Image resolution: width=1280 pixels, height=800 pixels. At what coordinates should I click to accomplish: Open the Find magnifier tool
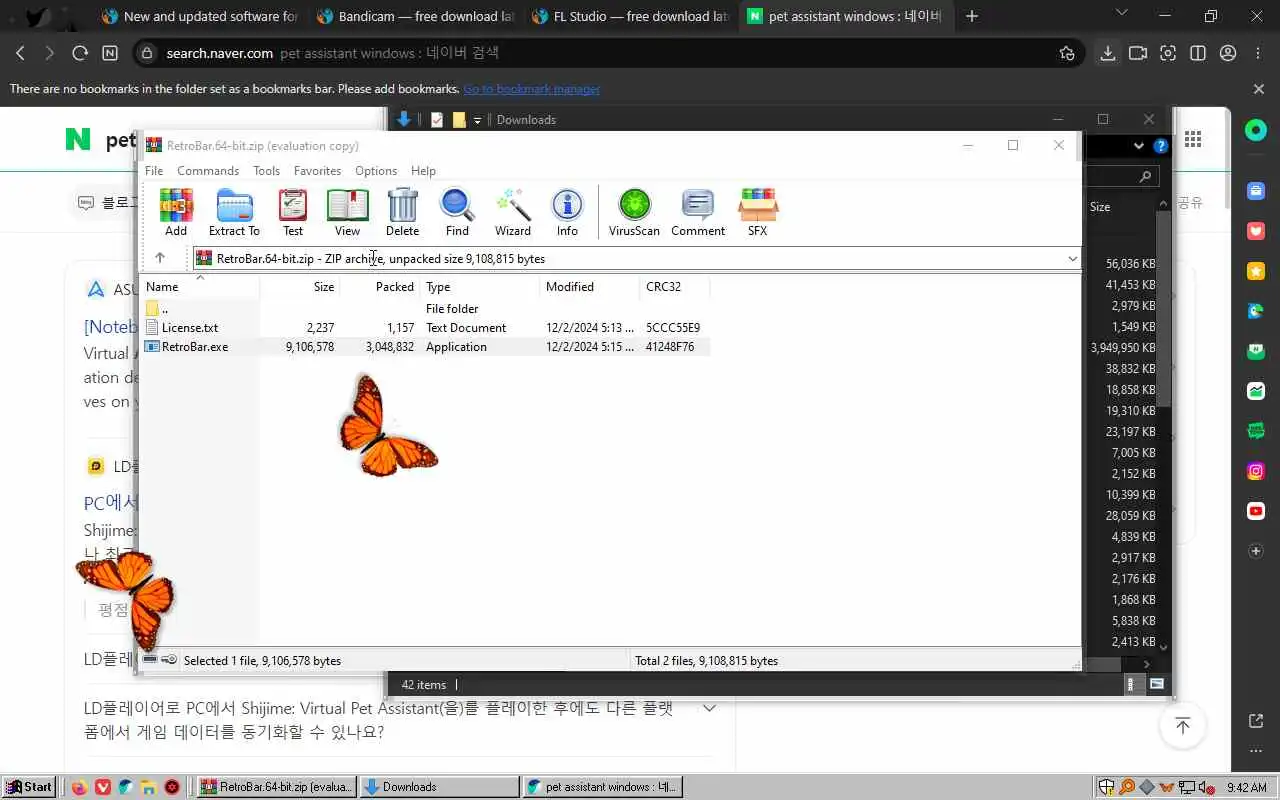tap(457, 213)
